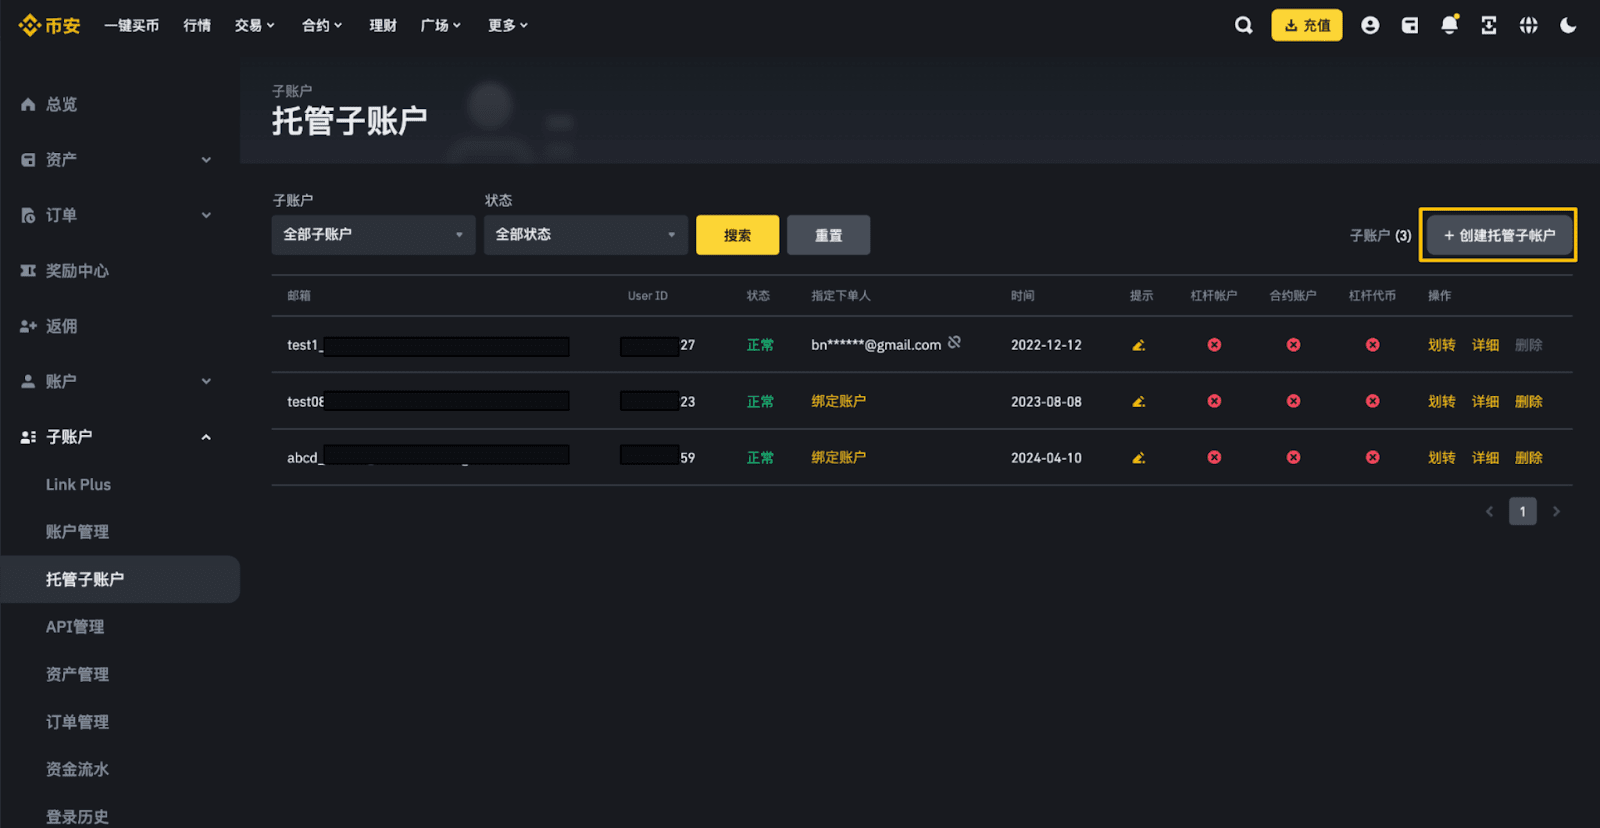
Task: Open the 全部子账户 dropdown
Action: tap(373, 235)
